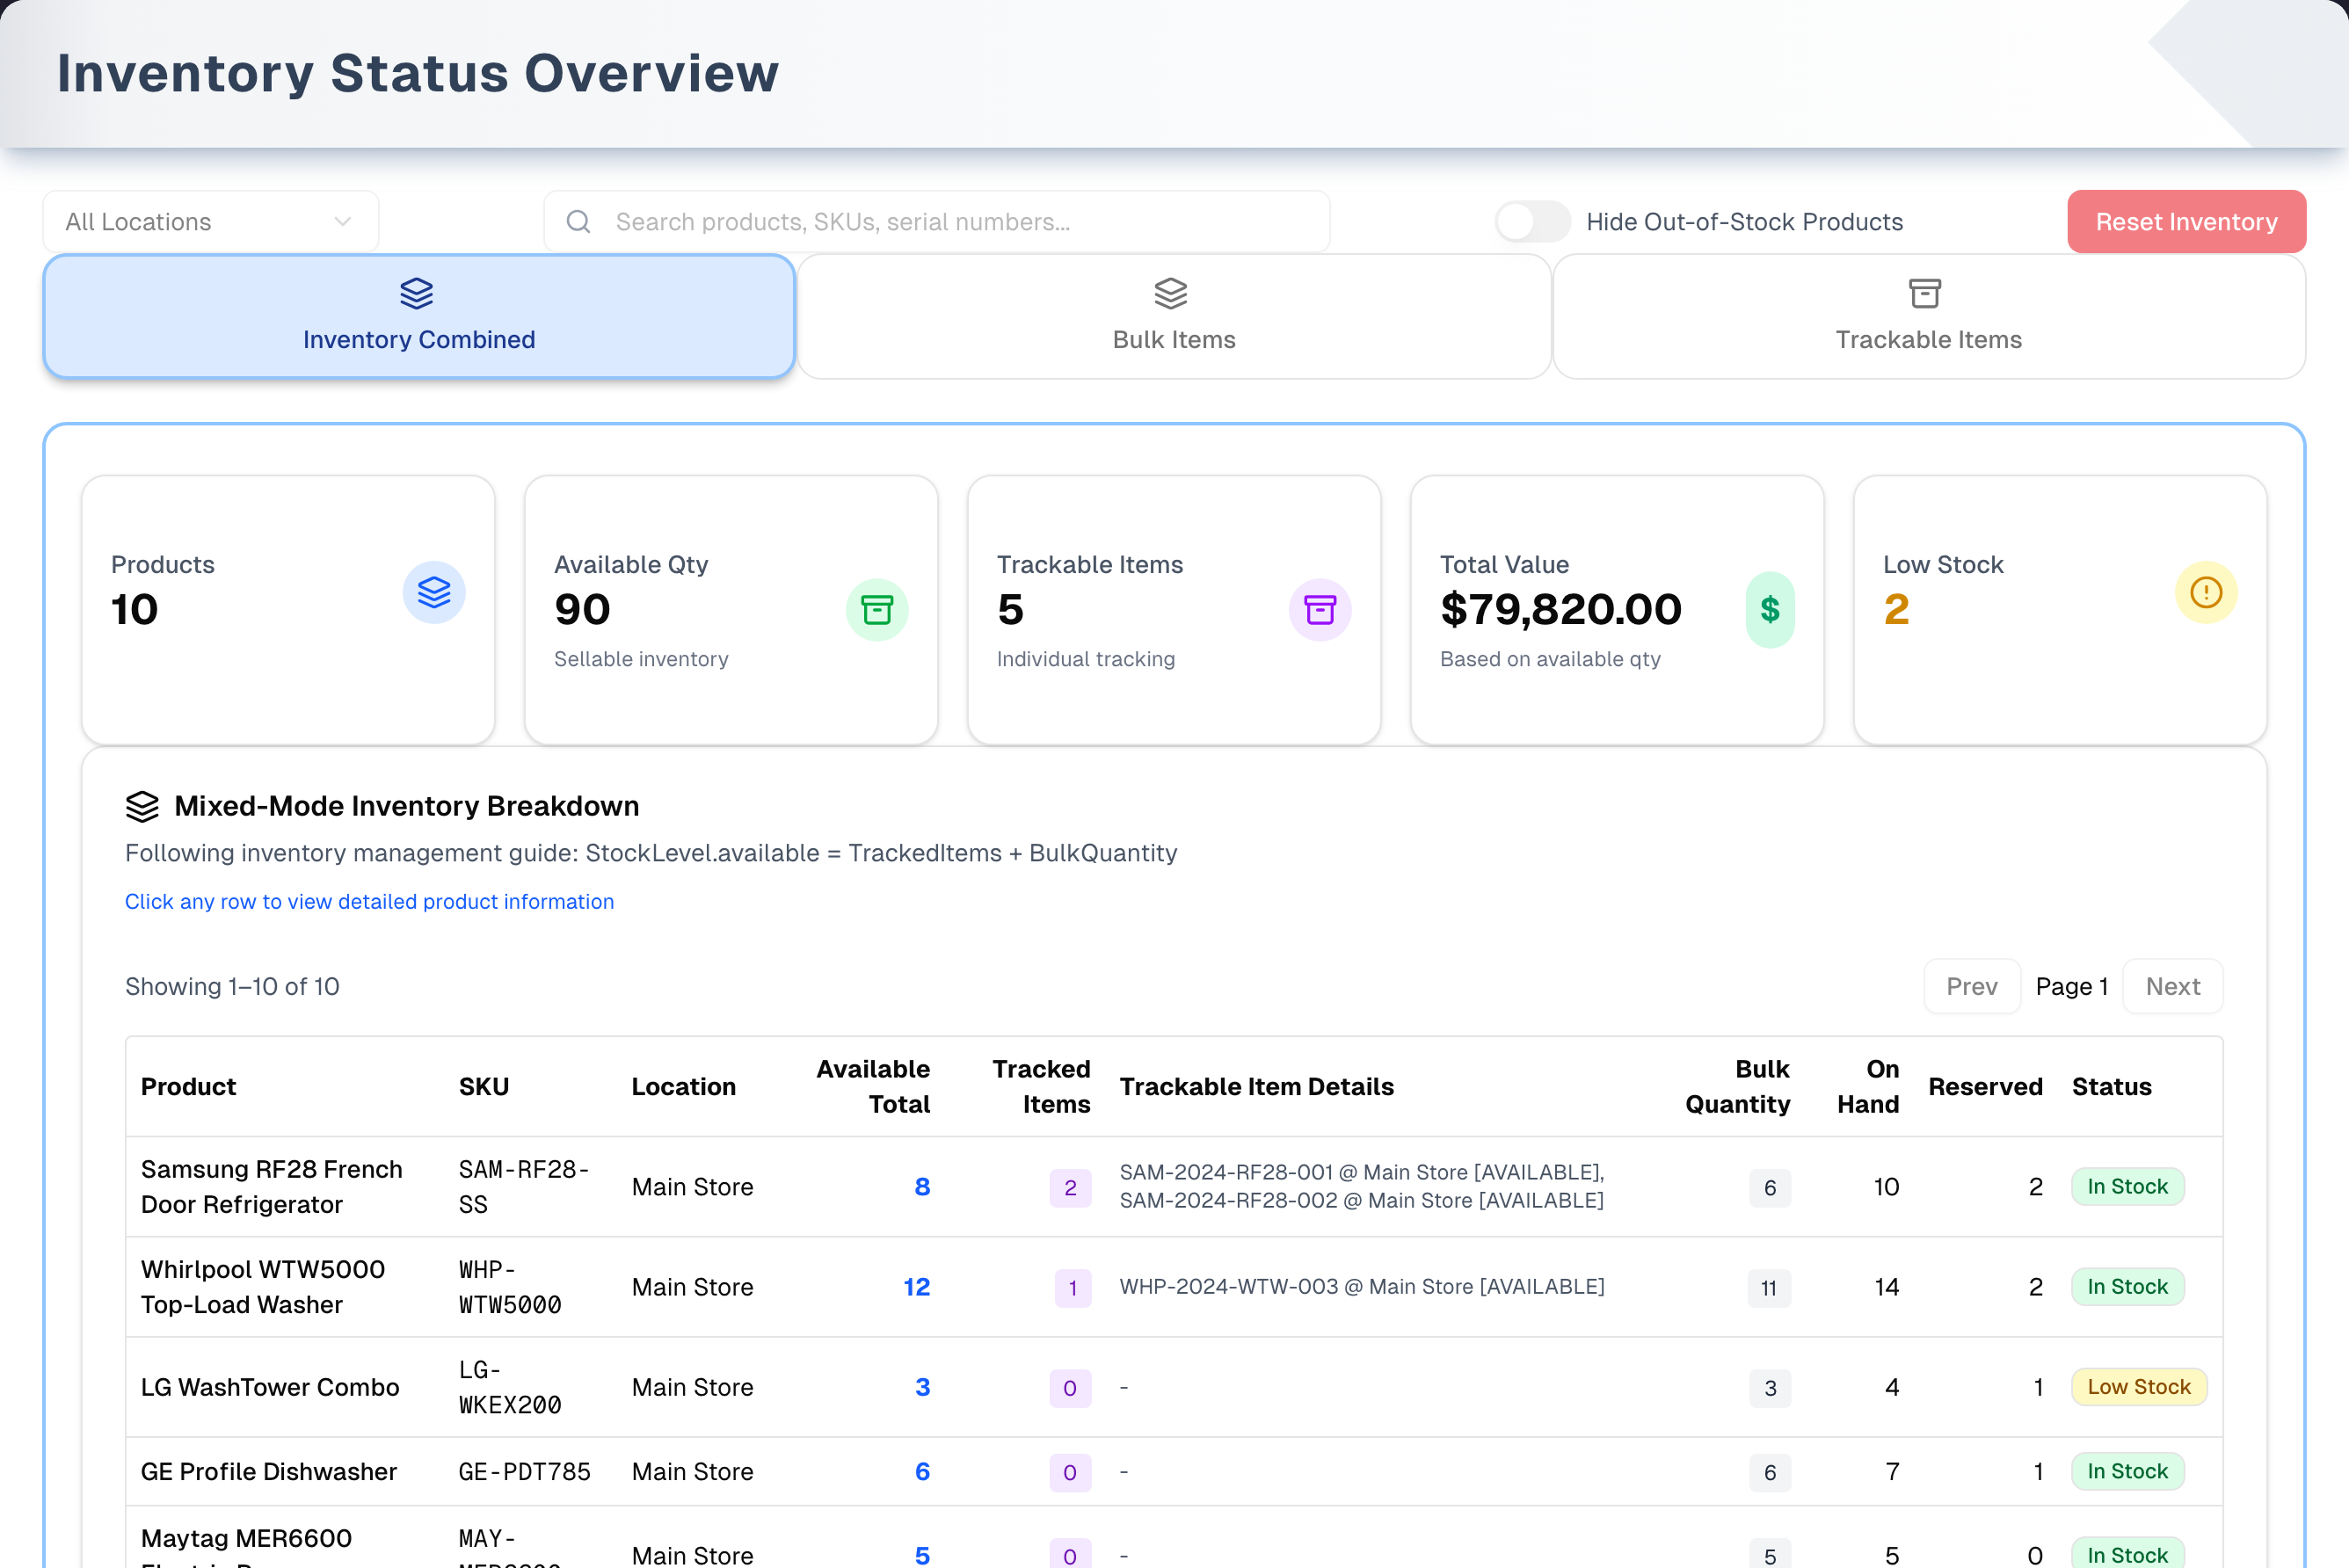This screenshot has width=2349, height=1568.
Task: Click the SKU column header
Action: click(484, 1087)
